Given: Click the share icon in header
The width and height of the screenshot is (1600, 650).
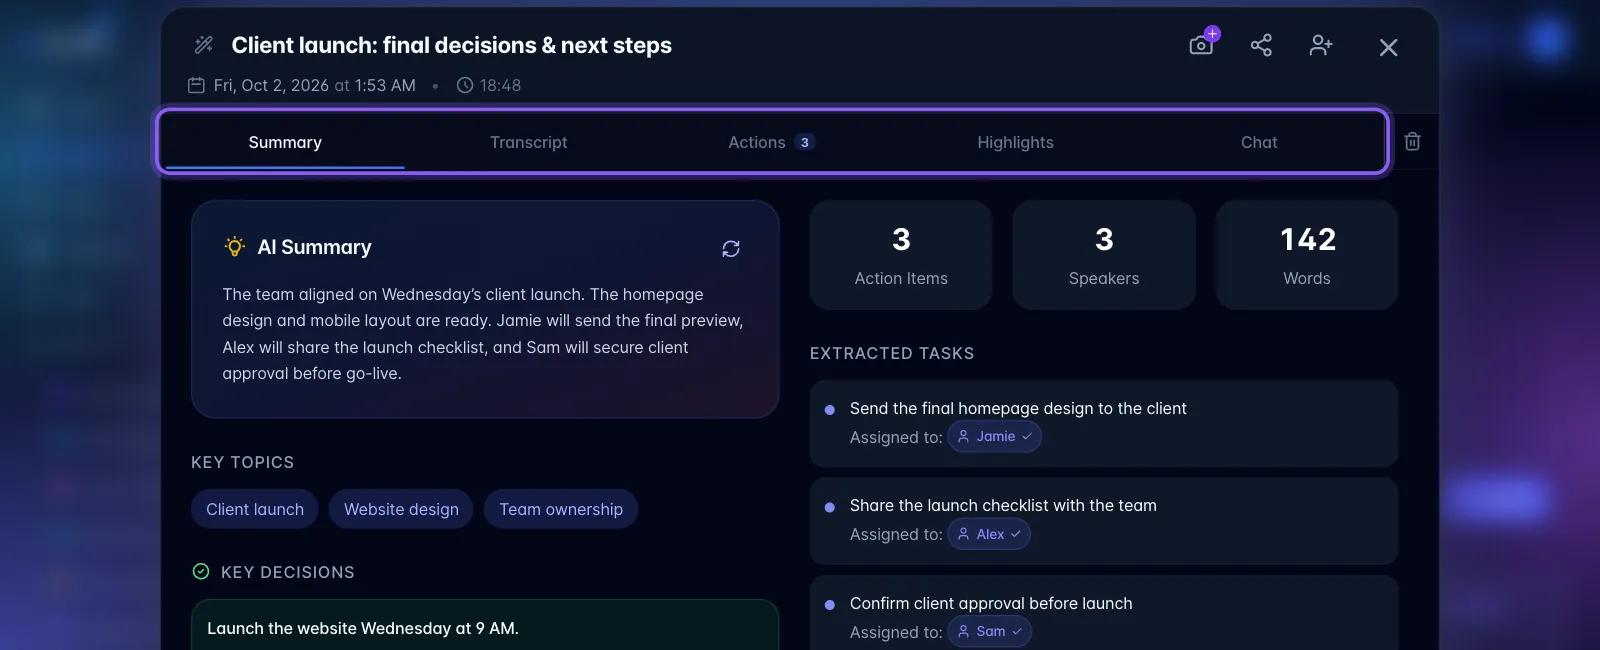Looking at the screenshot, I should point(1261,45).
